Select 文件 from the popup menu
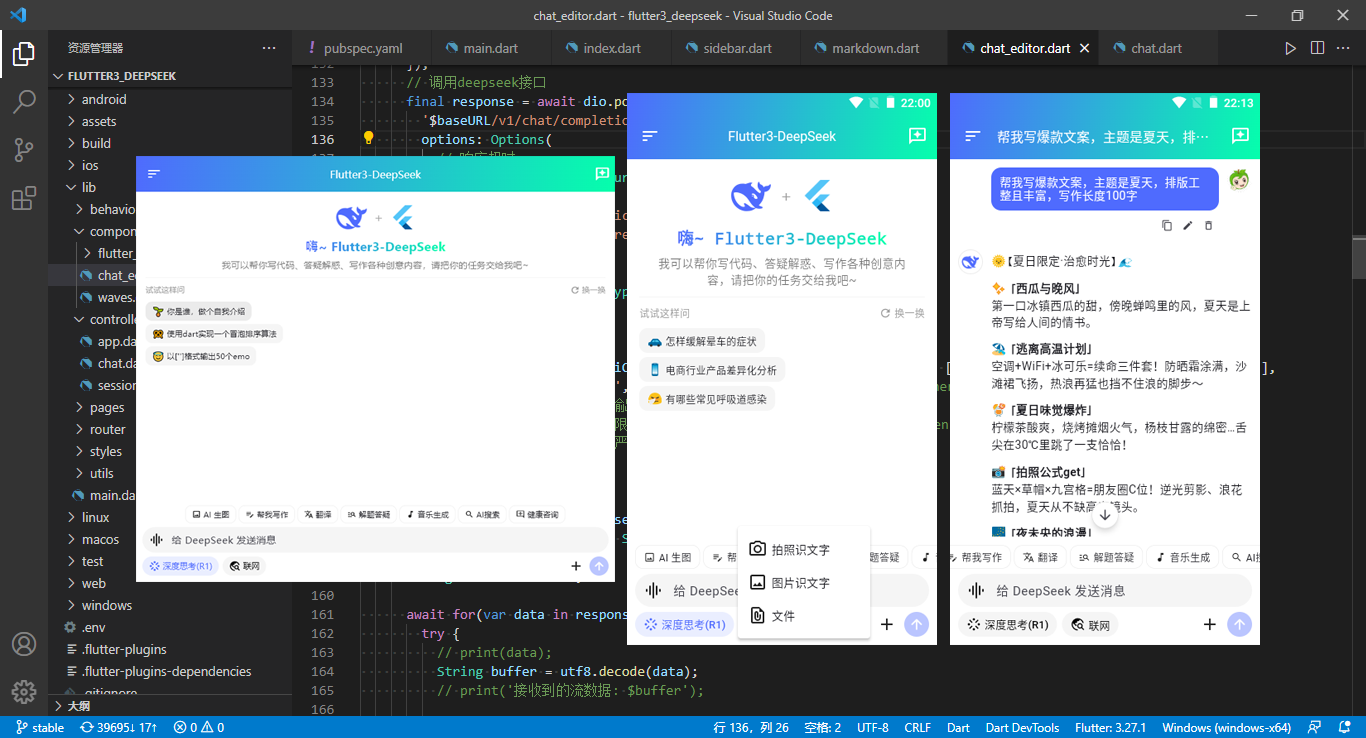The width and height of the screenshot is (1366, 738). [x=804, y=616]
